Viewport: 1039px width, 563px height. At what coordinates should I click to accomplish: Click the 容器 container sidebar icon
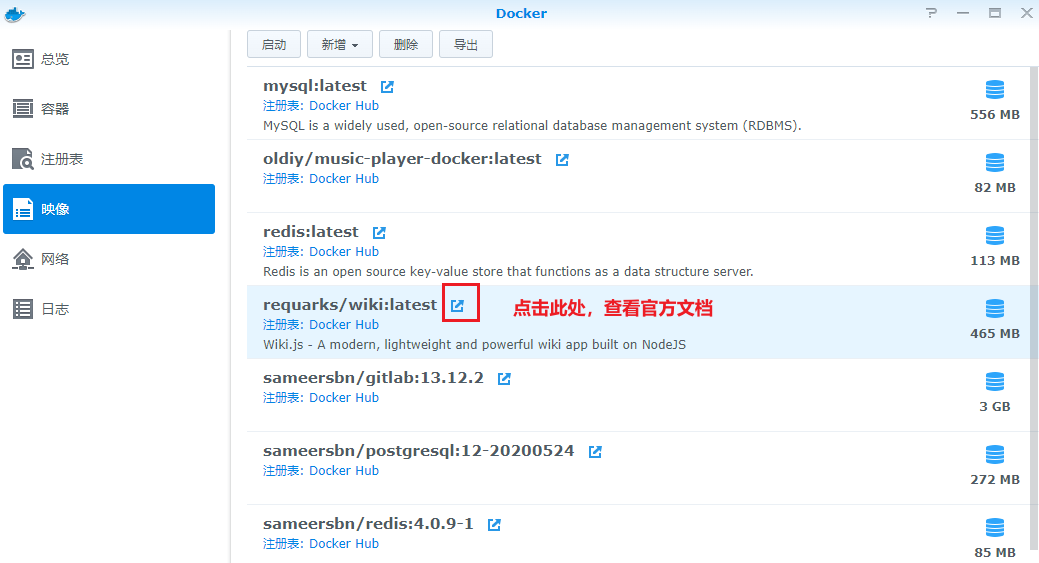23,109
